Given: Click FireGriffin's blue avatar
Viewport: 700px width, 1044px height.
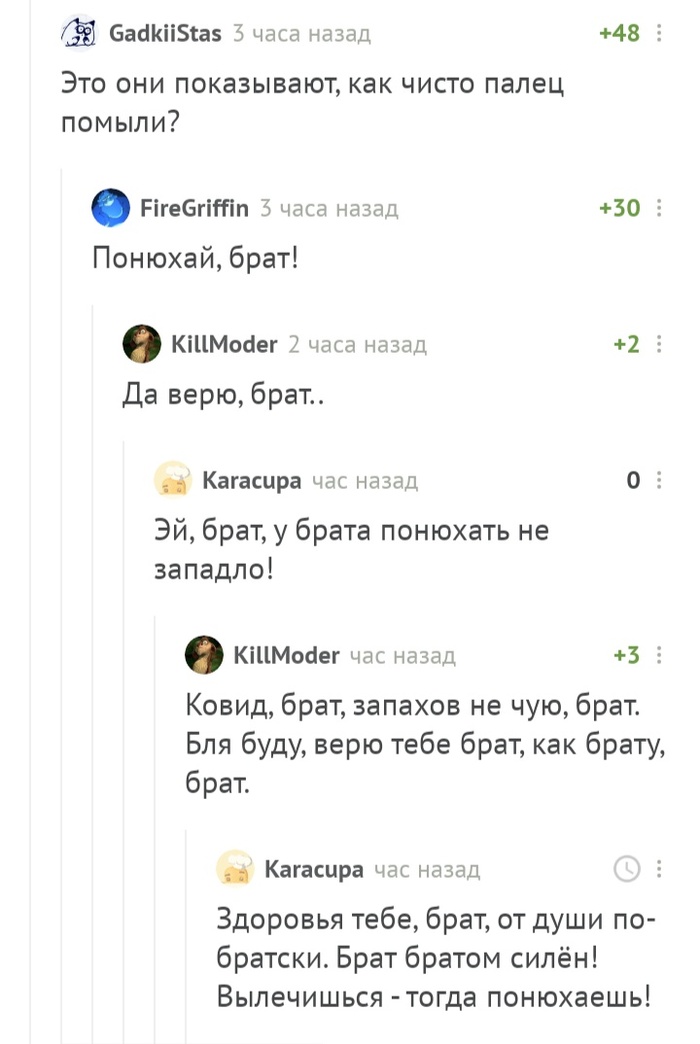Looking at the screenshot, I should [x=109, y=208].
